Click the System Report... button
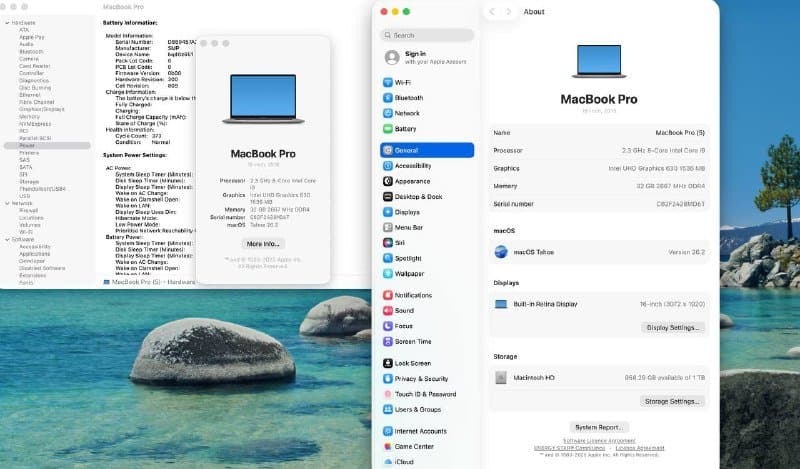Image resolution: width=800 pixels, height=469 pixels. 599,427
